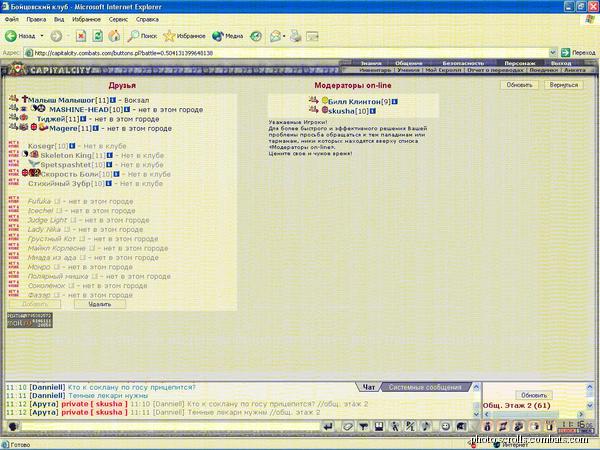The width and height of the screenshot is (600, 450).
Task: Click the Print icon in toolbar
Action: (295, 36)
